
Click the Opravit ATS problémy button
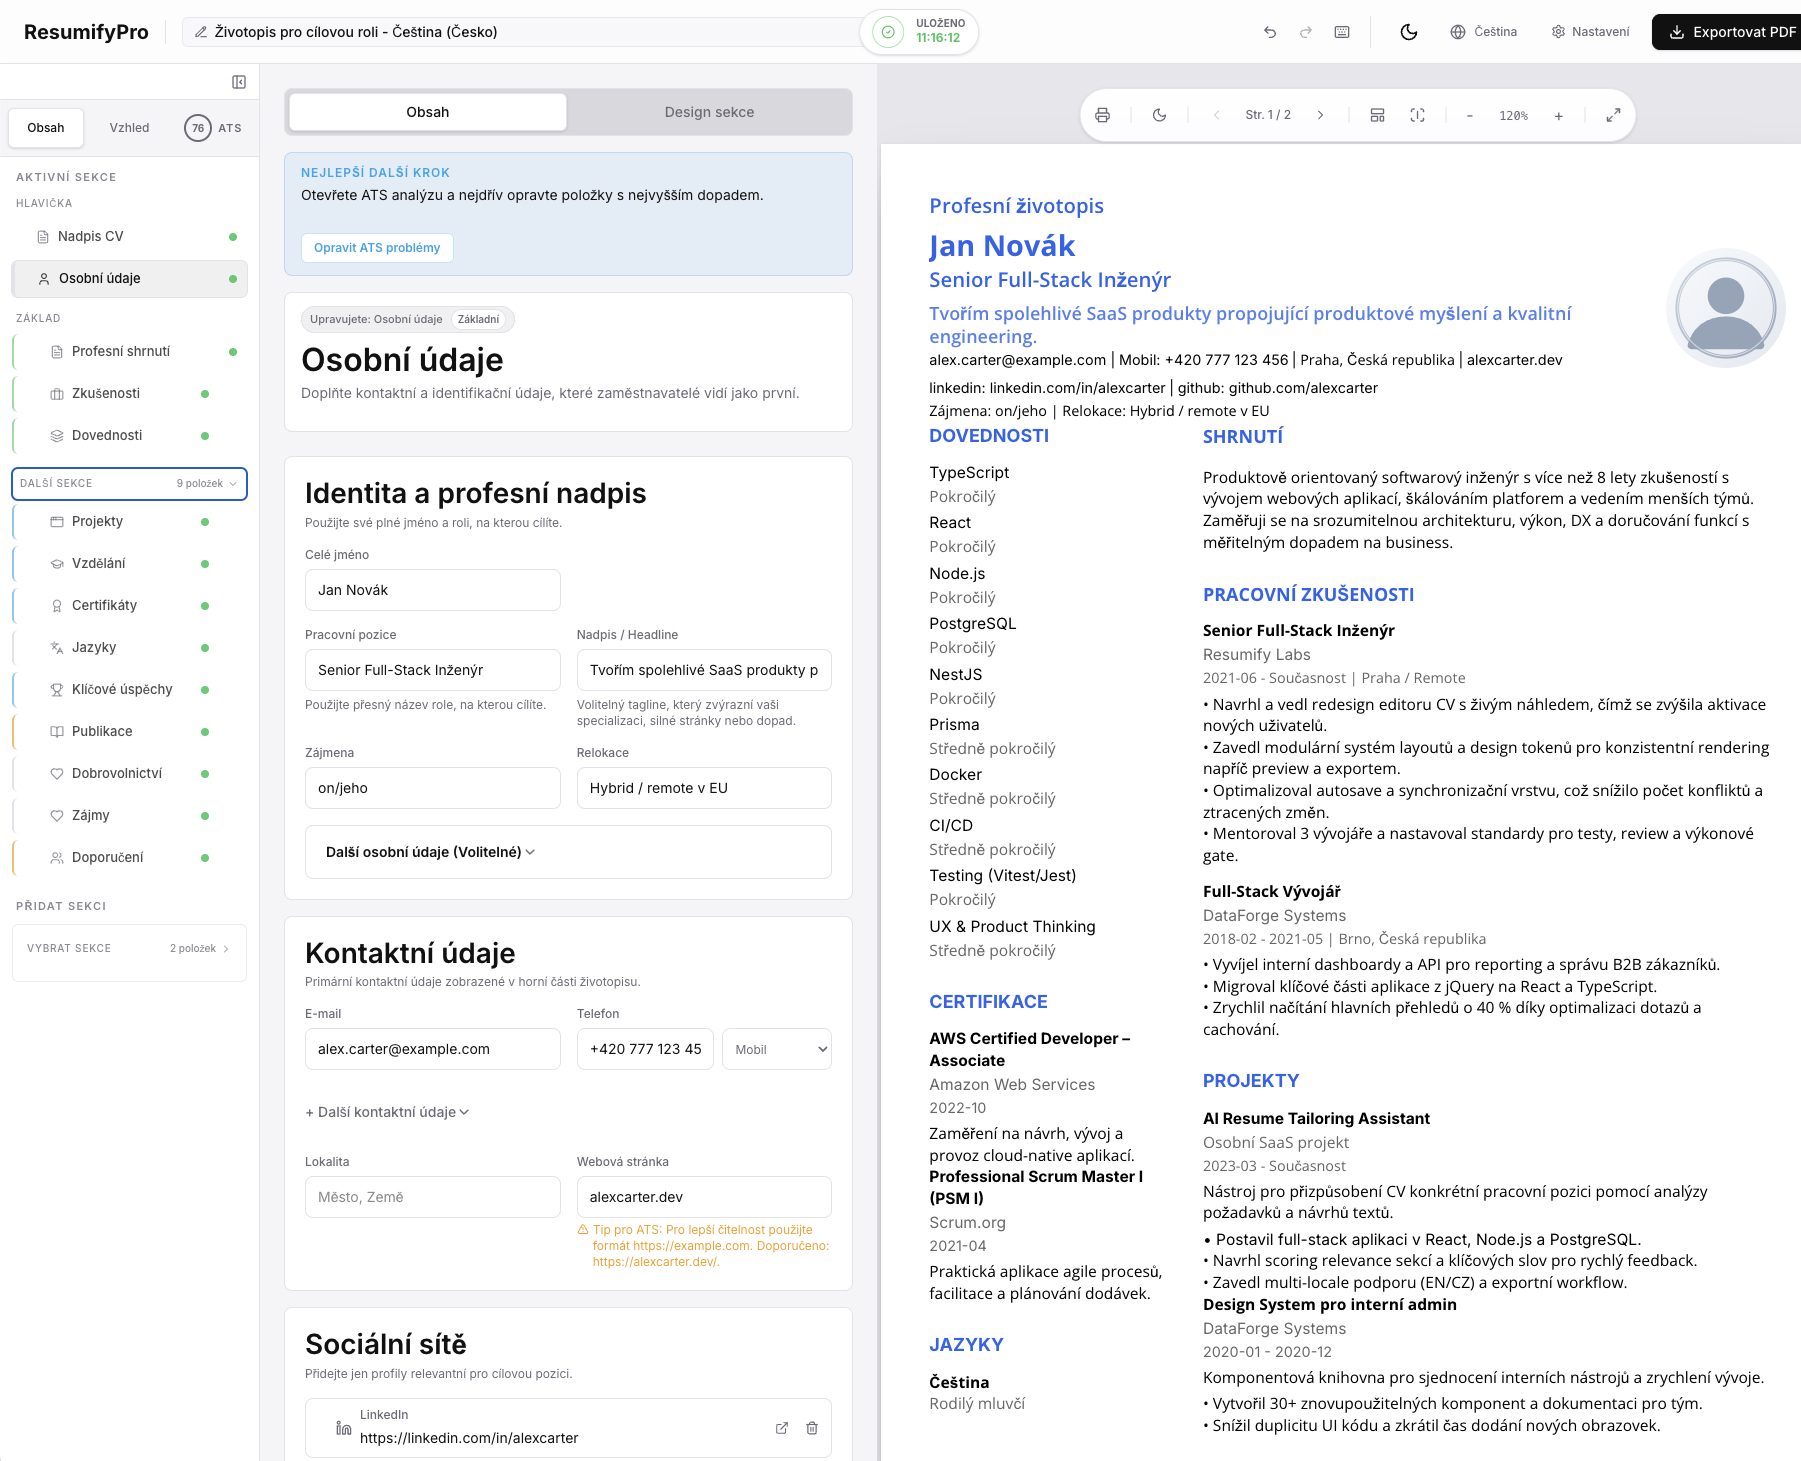pos(377,248)
